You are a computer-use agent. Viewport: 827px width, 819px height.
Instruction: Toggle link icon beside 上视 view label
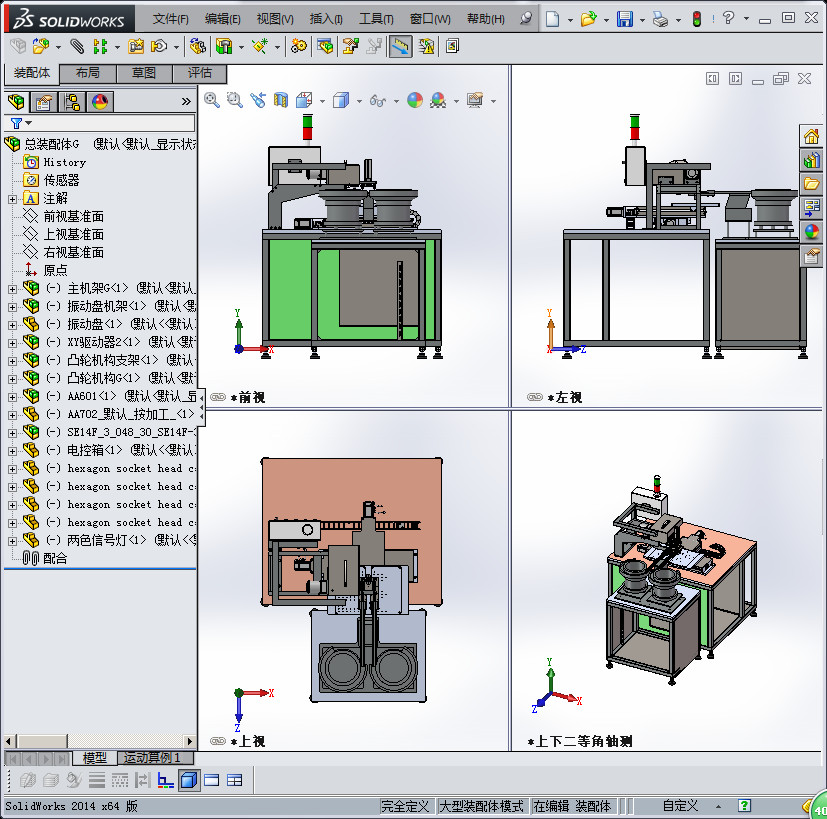tap(218, 741)
